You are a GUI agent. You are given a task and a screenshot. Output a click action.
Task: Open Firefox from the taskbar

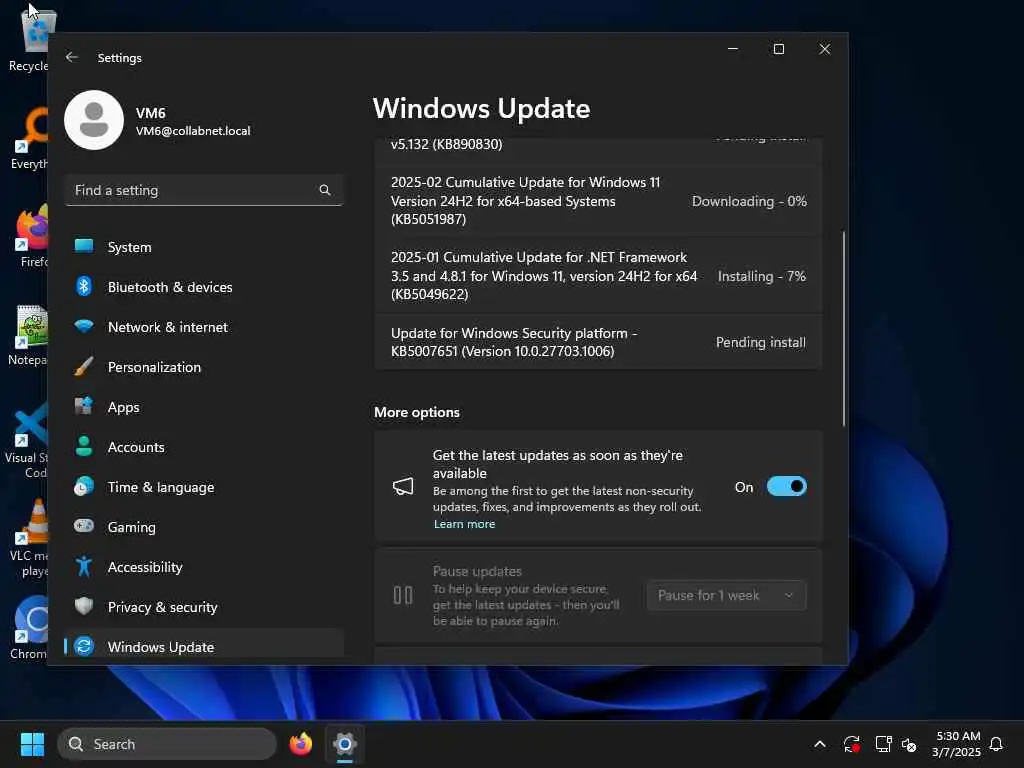(x=300, y=744)
